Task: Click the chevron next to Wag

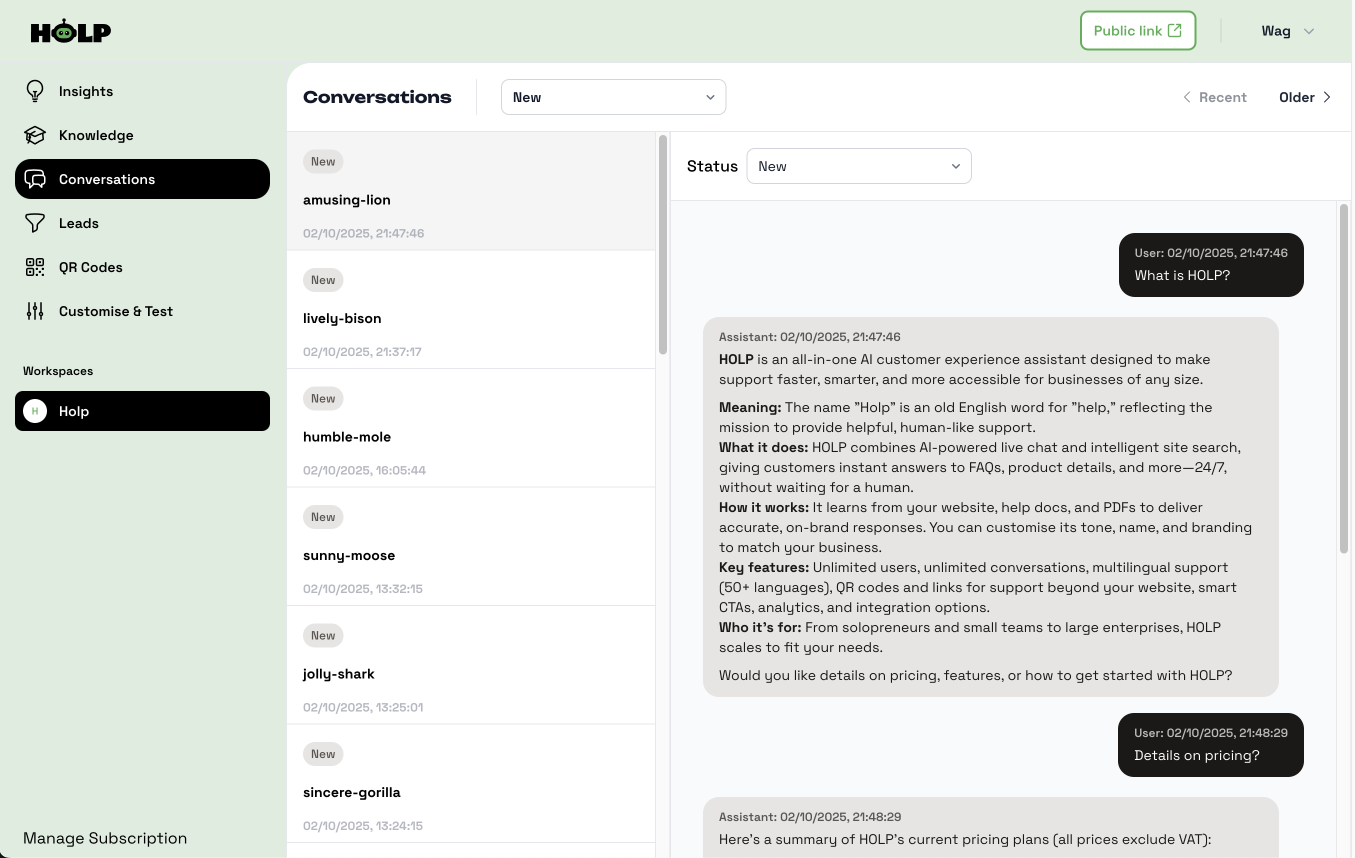Action: click(x=1309, y=31)
